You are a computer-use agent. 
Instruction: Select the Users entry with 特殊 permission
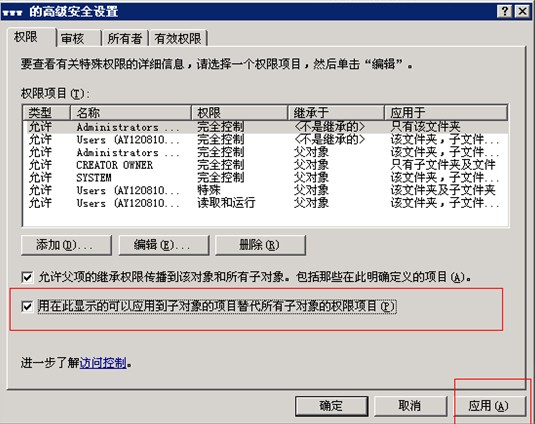point(265,190)
